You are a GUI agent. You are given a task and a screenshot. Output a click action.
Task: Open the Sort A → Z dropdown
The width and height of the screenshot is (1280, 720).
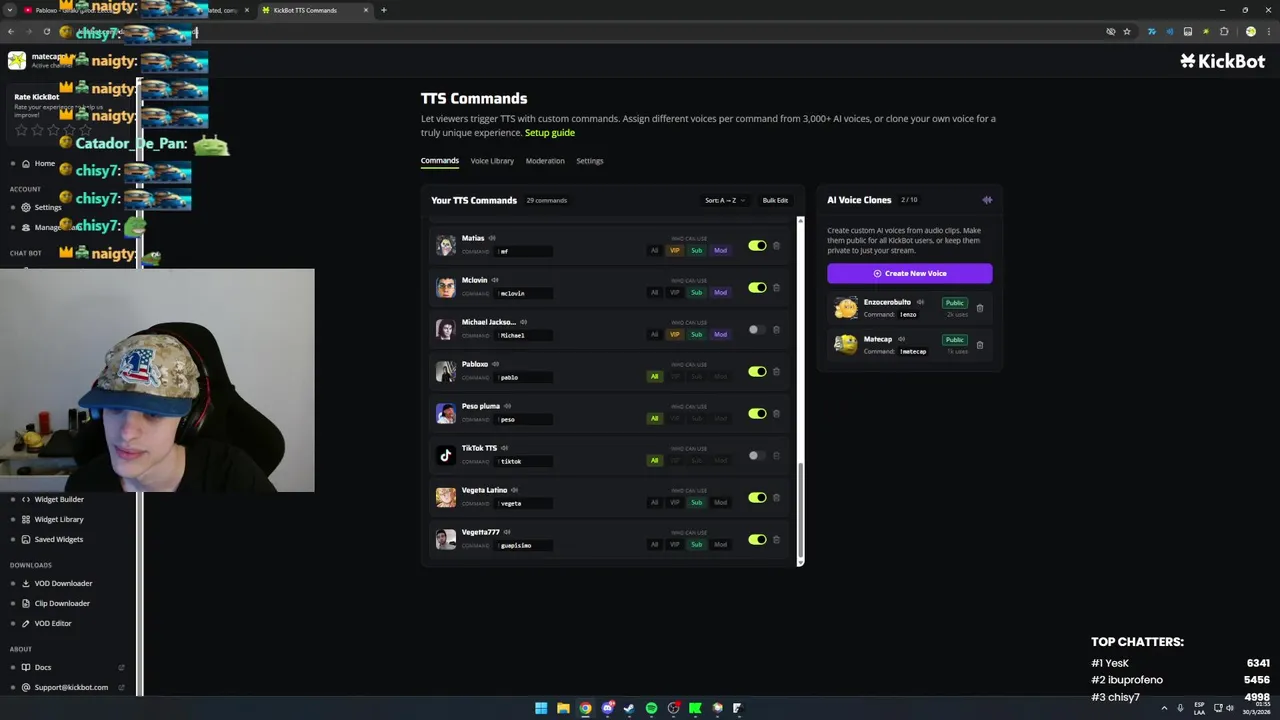[725, 200]
